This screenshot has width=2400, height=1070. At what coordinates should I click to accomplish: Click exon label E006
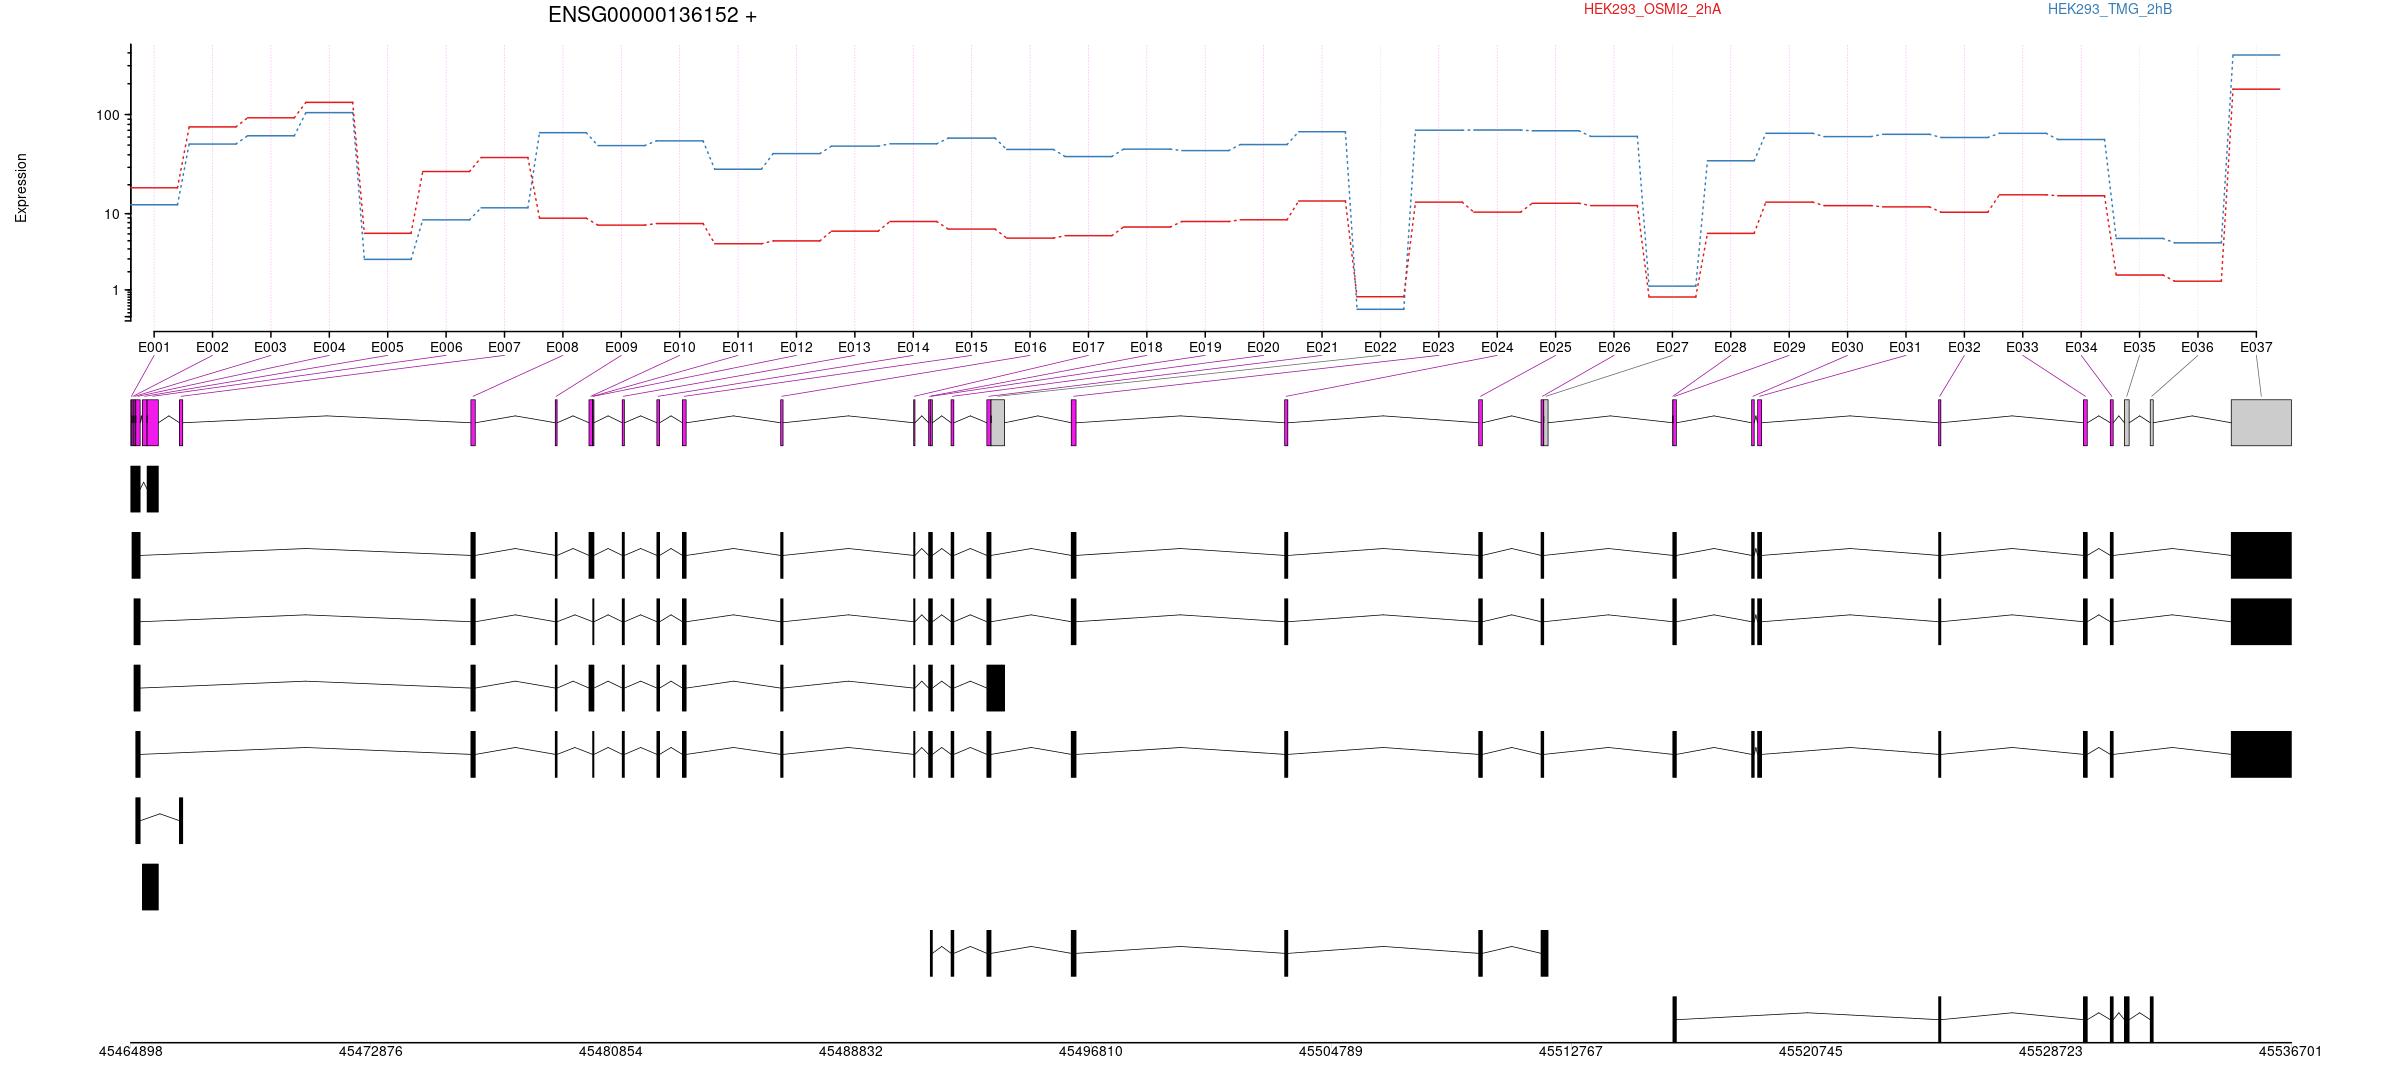[446, 347]
